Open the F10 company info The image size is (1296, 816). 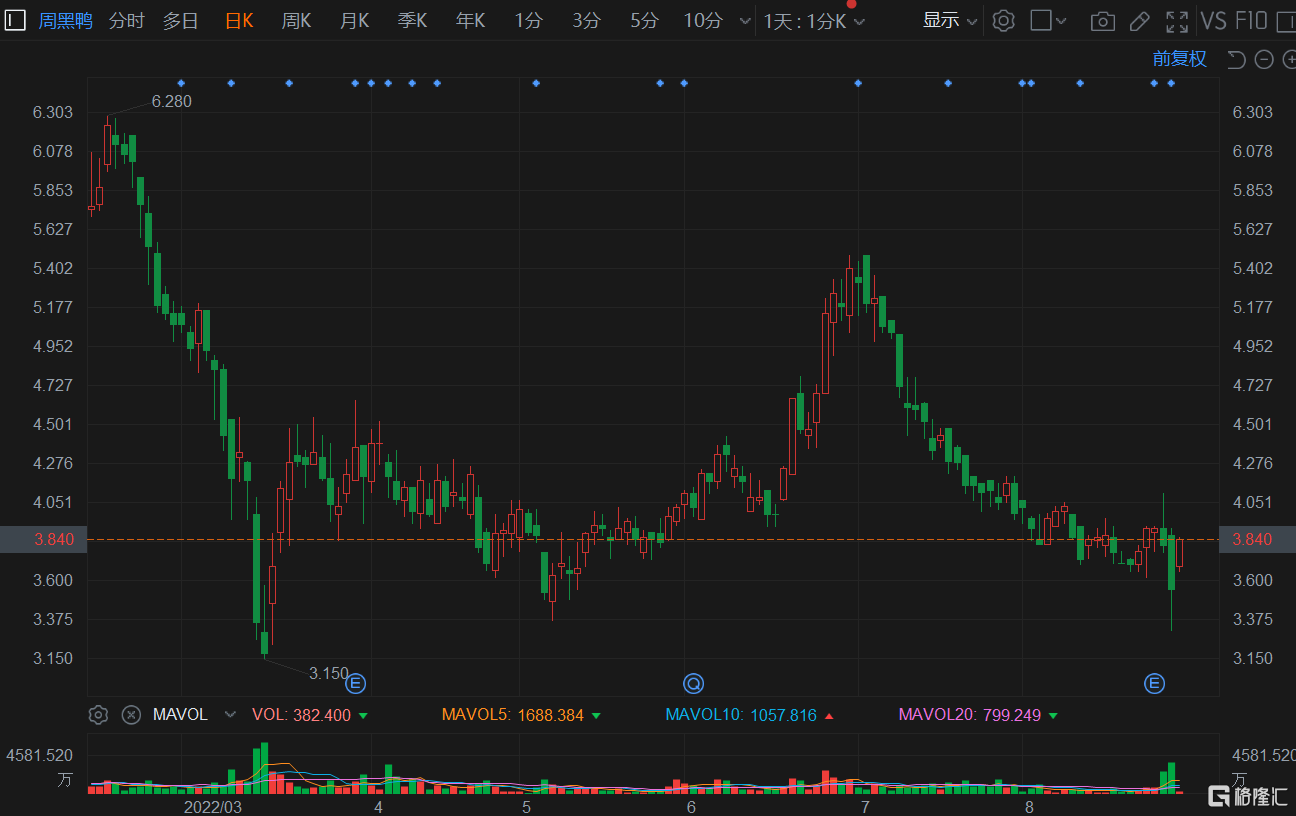(x=1252, y=21)
